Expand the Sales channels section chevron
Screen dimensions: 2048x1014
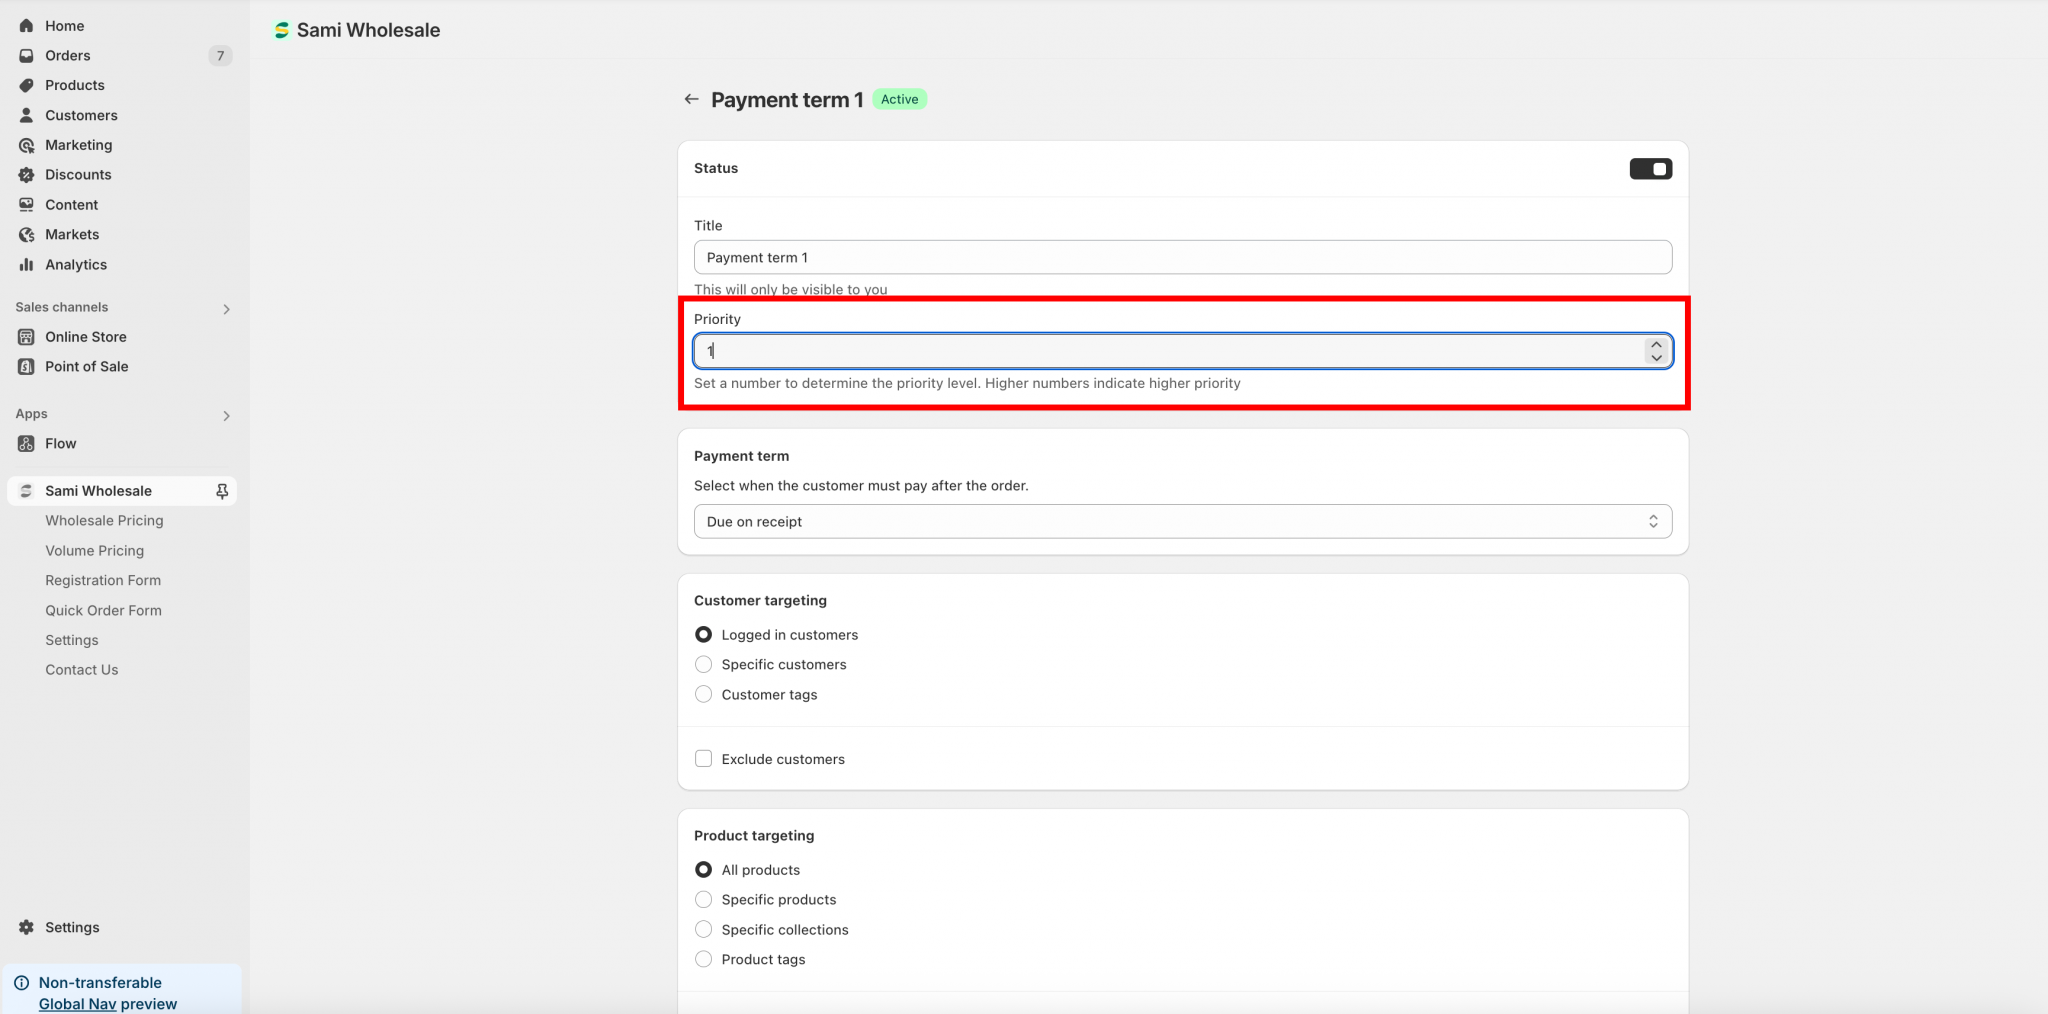click(x=226, y=309)
